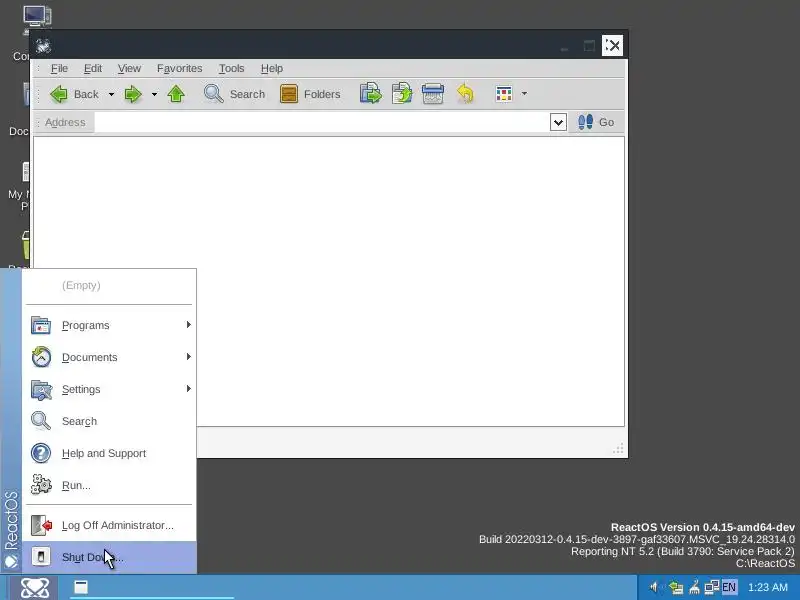Click the green Forward arrow

click(133, 94)
